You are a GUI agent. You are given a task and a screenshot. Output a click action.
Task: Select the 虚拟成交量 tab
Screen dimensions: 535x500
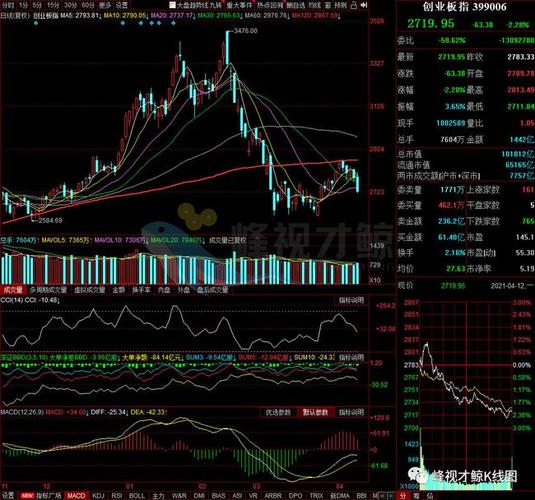pyautogui.click(x=90, y=290)
